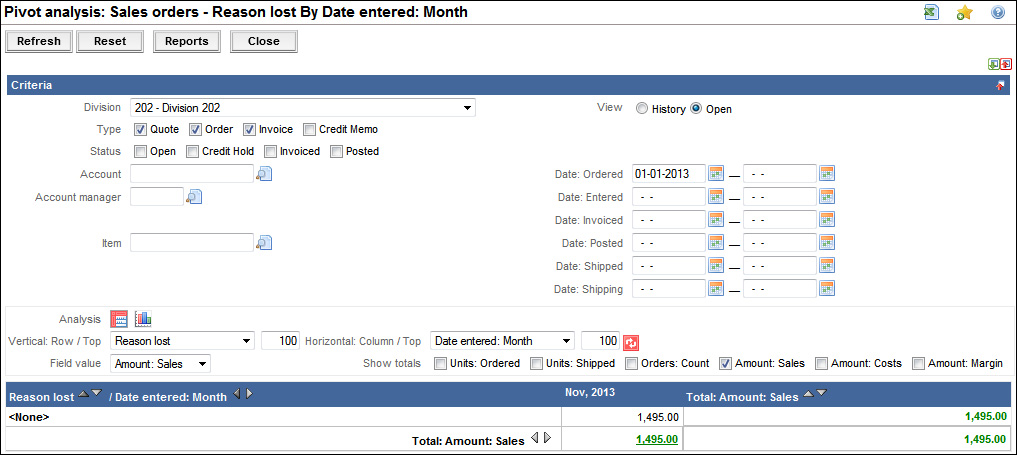Open the Field value Amount: Sales dropdown
Viewport: 1017px width, 455px height.
coord(202,363)
